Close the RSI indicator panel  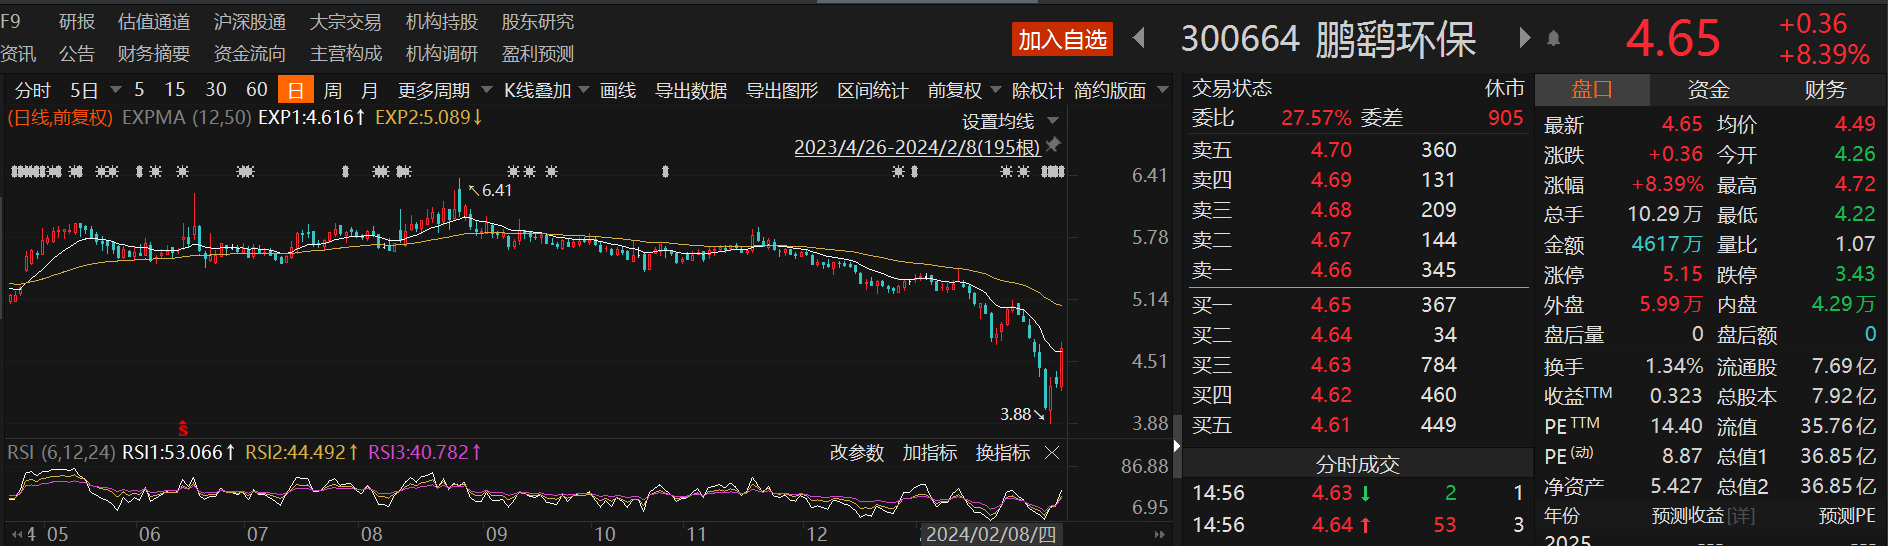pyautogui.click(x=1052, y=453)
